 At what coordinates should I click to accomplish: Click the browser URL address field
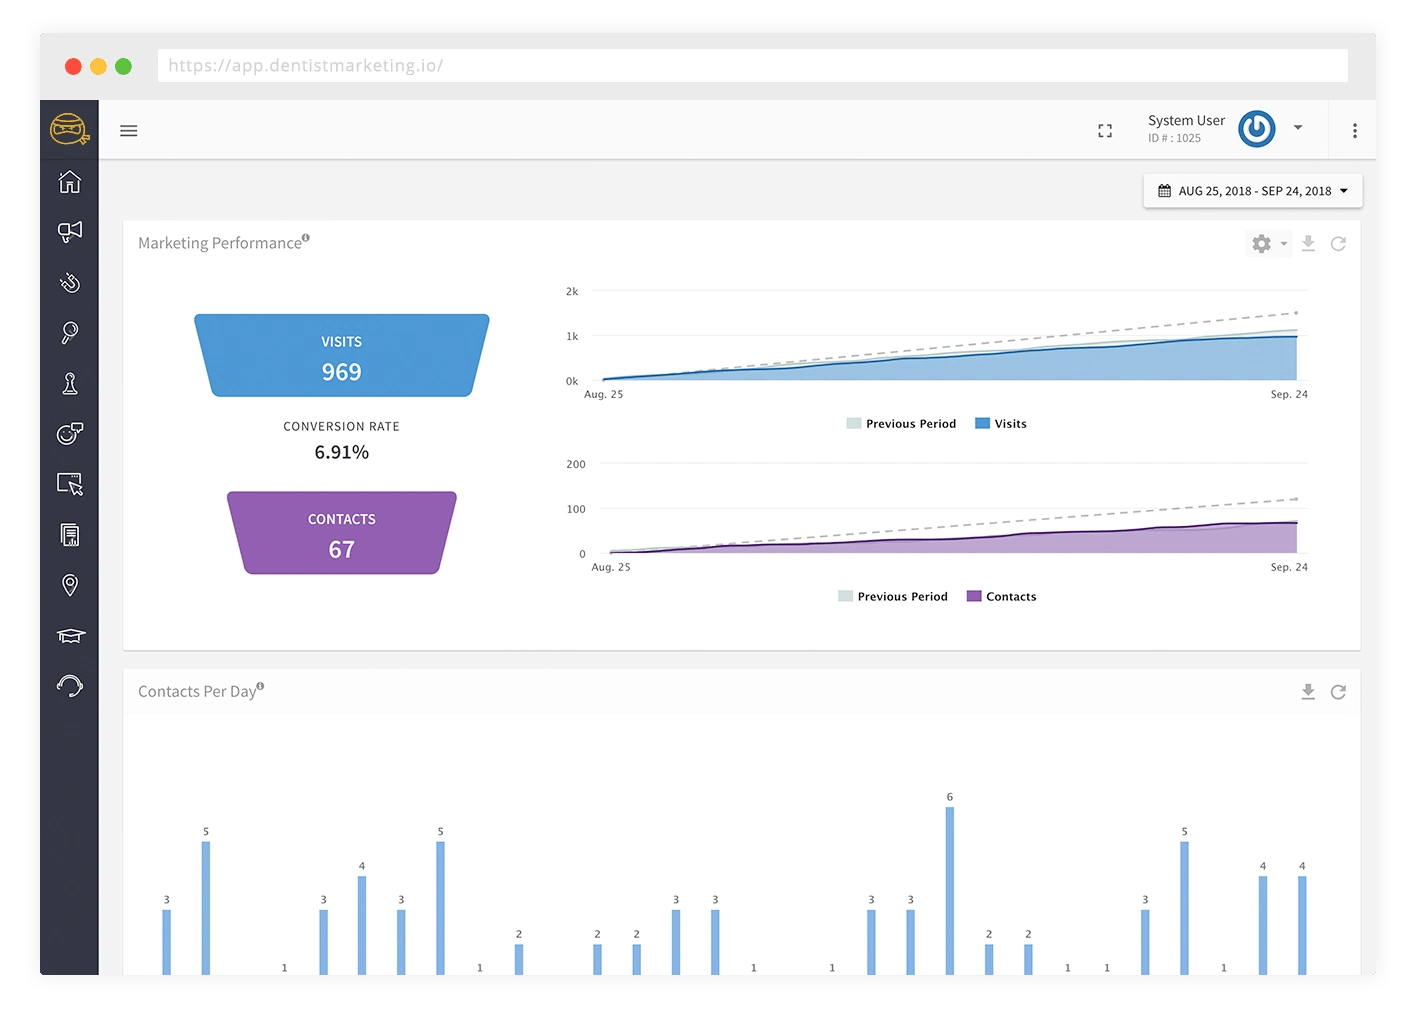pos(753,66)
